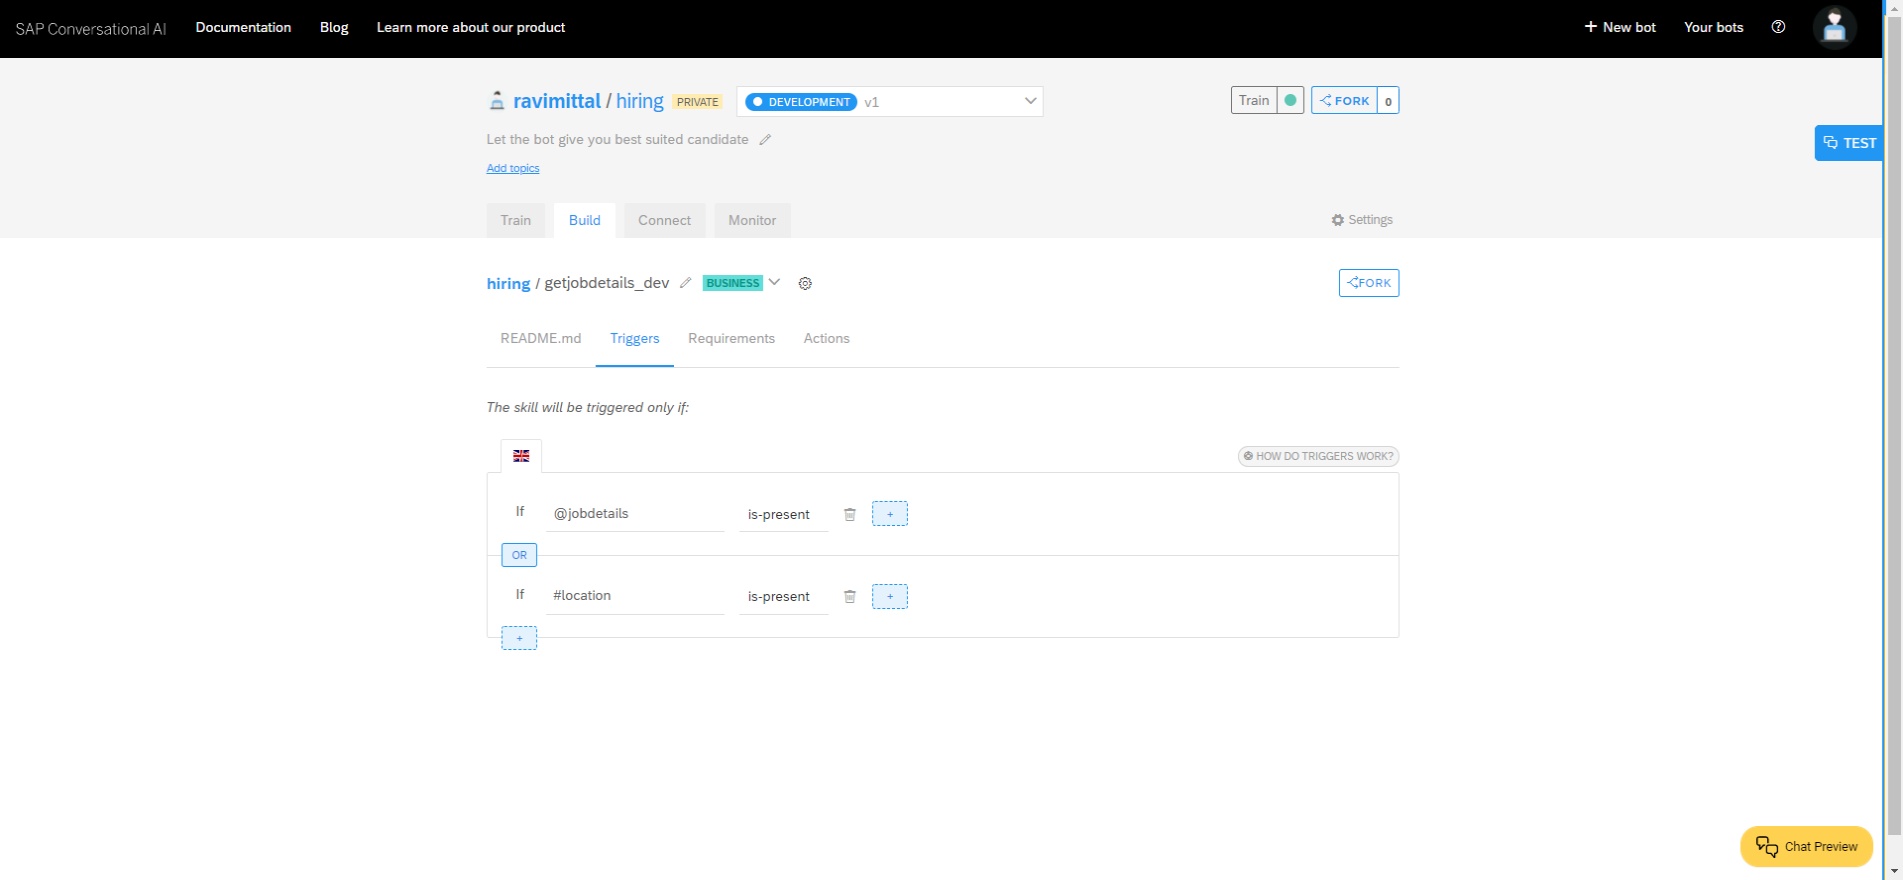Open the is-present dropdown for #location

pos(782,597)
